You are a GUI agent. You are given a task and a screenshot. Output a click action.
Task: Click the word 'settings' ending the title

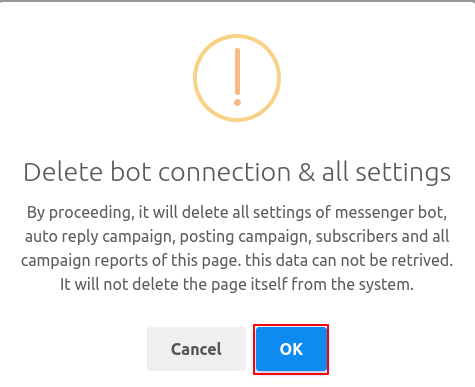(403, 174)
